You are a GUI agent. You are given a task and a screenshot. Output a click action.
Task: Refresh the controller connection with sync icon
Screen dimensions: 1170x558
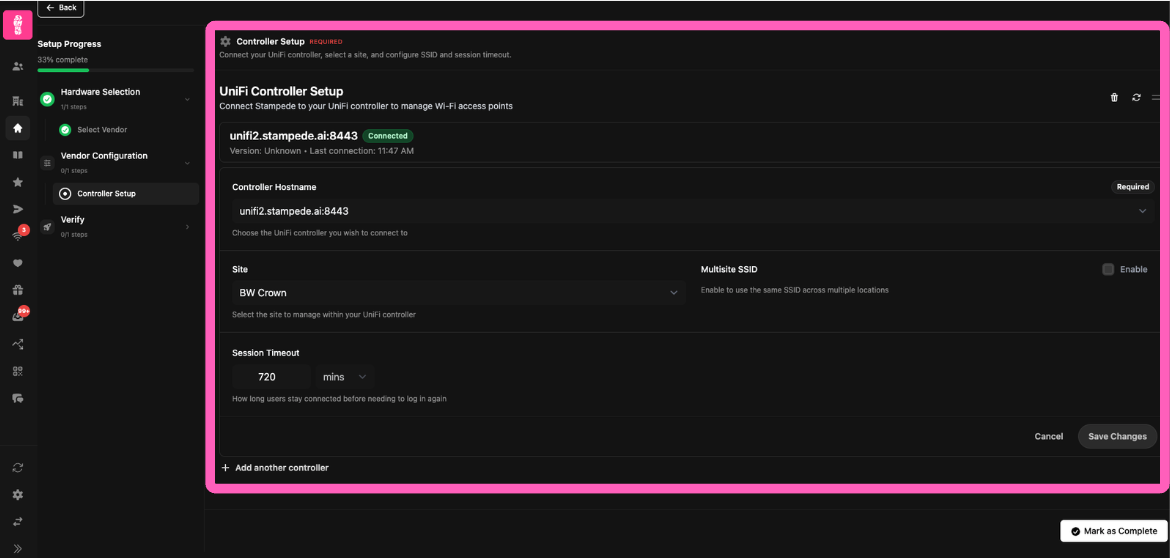click(x=1136, y=97)
